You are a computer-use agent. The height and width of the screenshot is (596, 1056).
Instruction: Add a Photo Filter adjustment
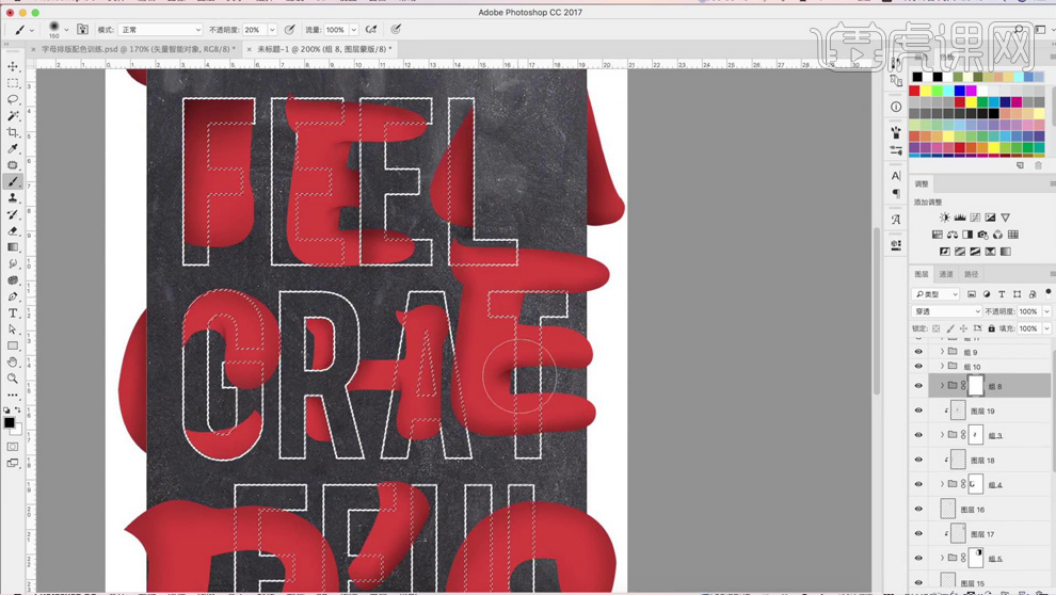tap(983, 234)
